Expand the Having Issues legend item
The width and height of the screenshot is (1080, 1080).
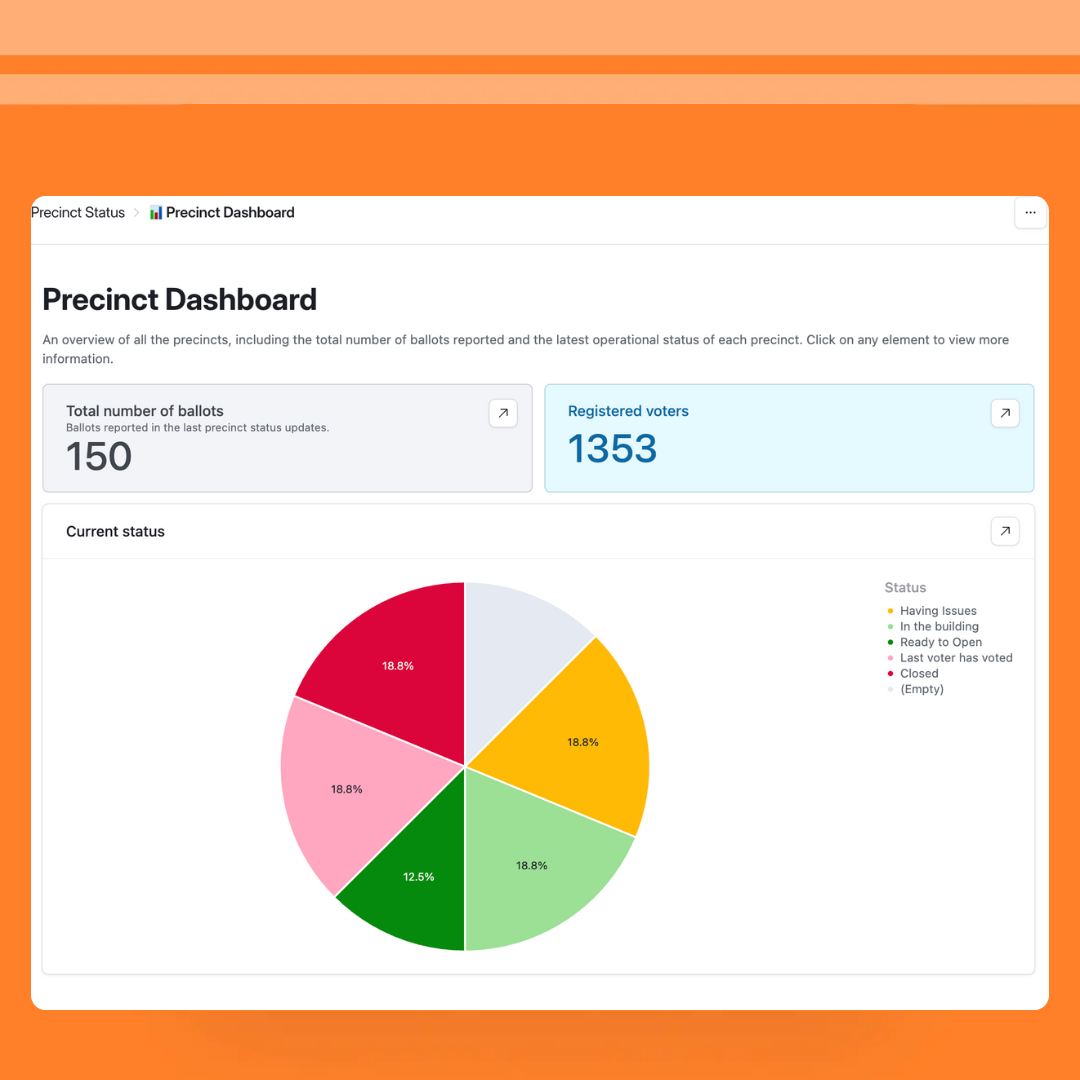pyautogui.click(x=940, y=611)
